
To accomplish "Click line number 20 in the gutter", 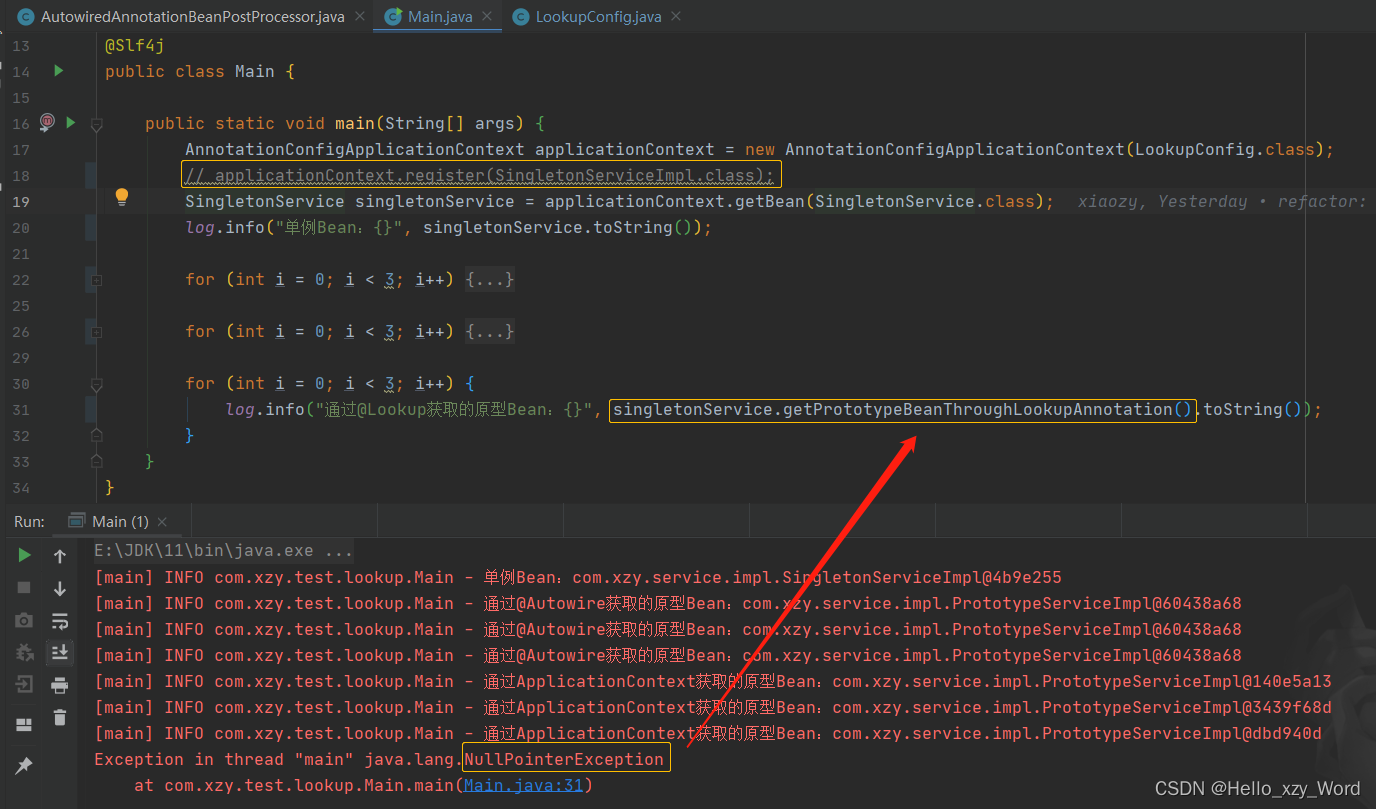I will 21,228.
